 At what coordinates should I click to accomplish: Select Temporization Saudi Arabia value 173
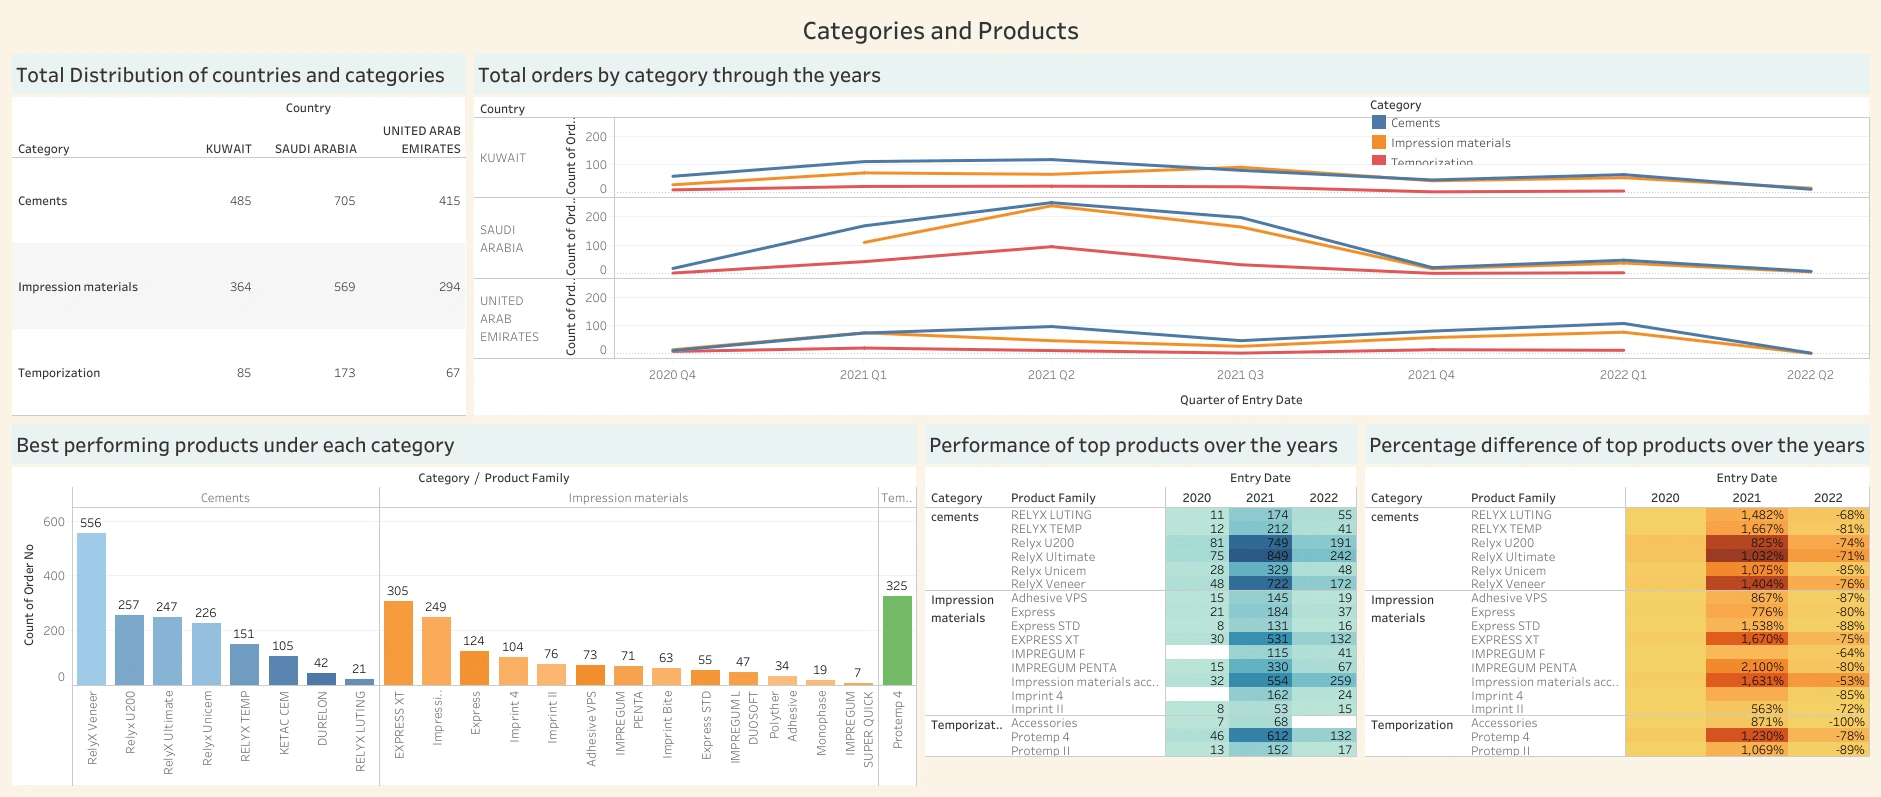(344, 373)
